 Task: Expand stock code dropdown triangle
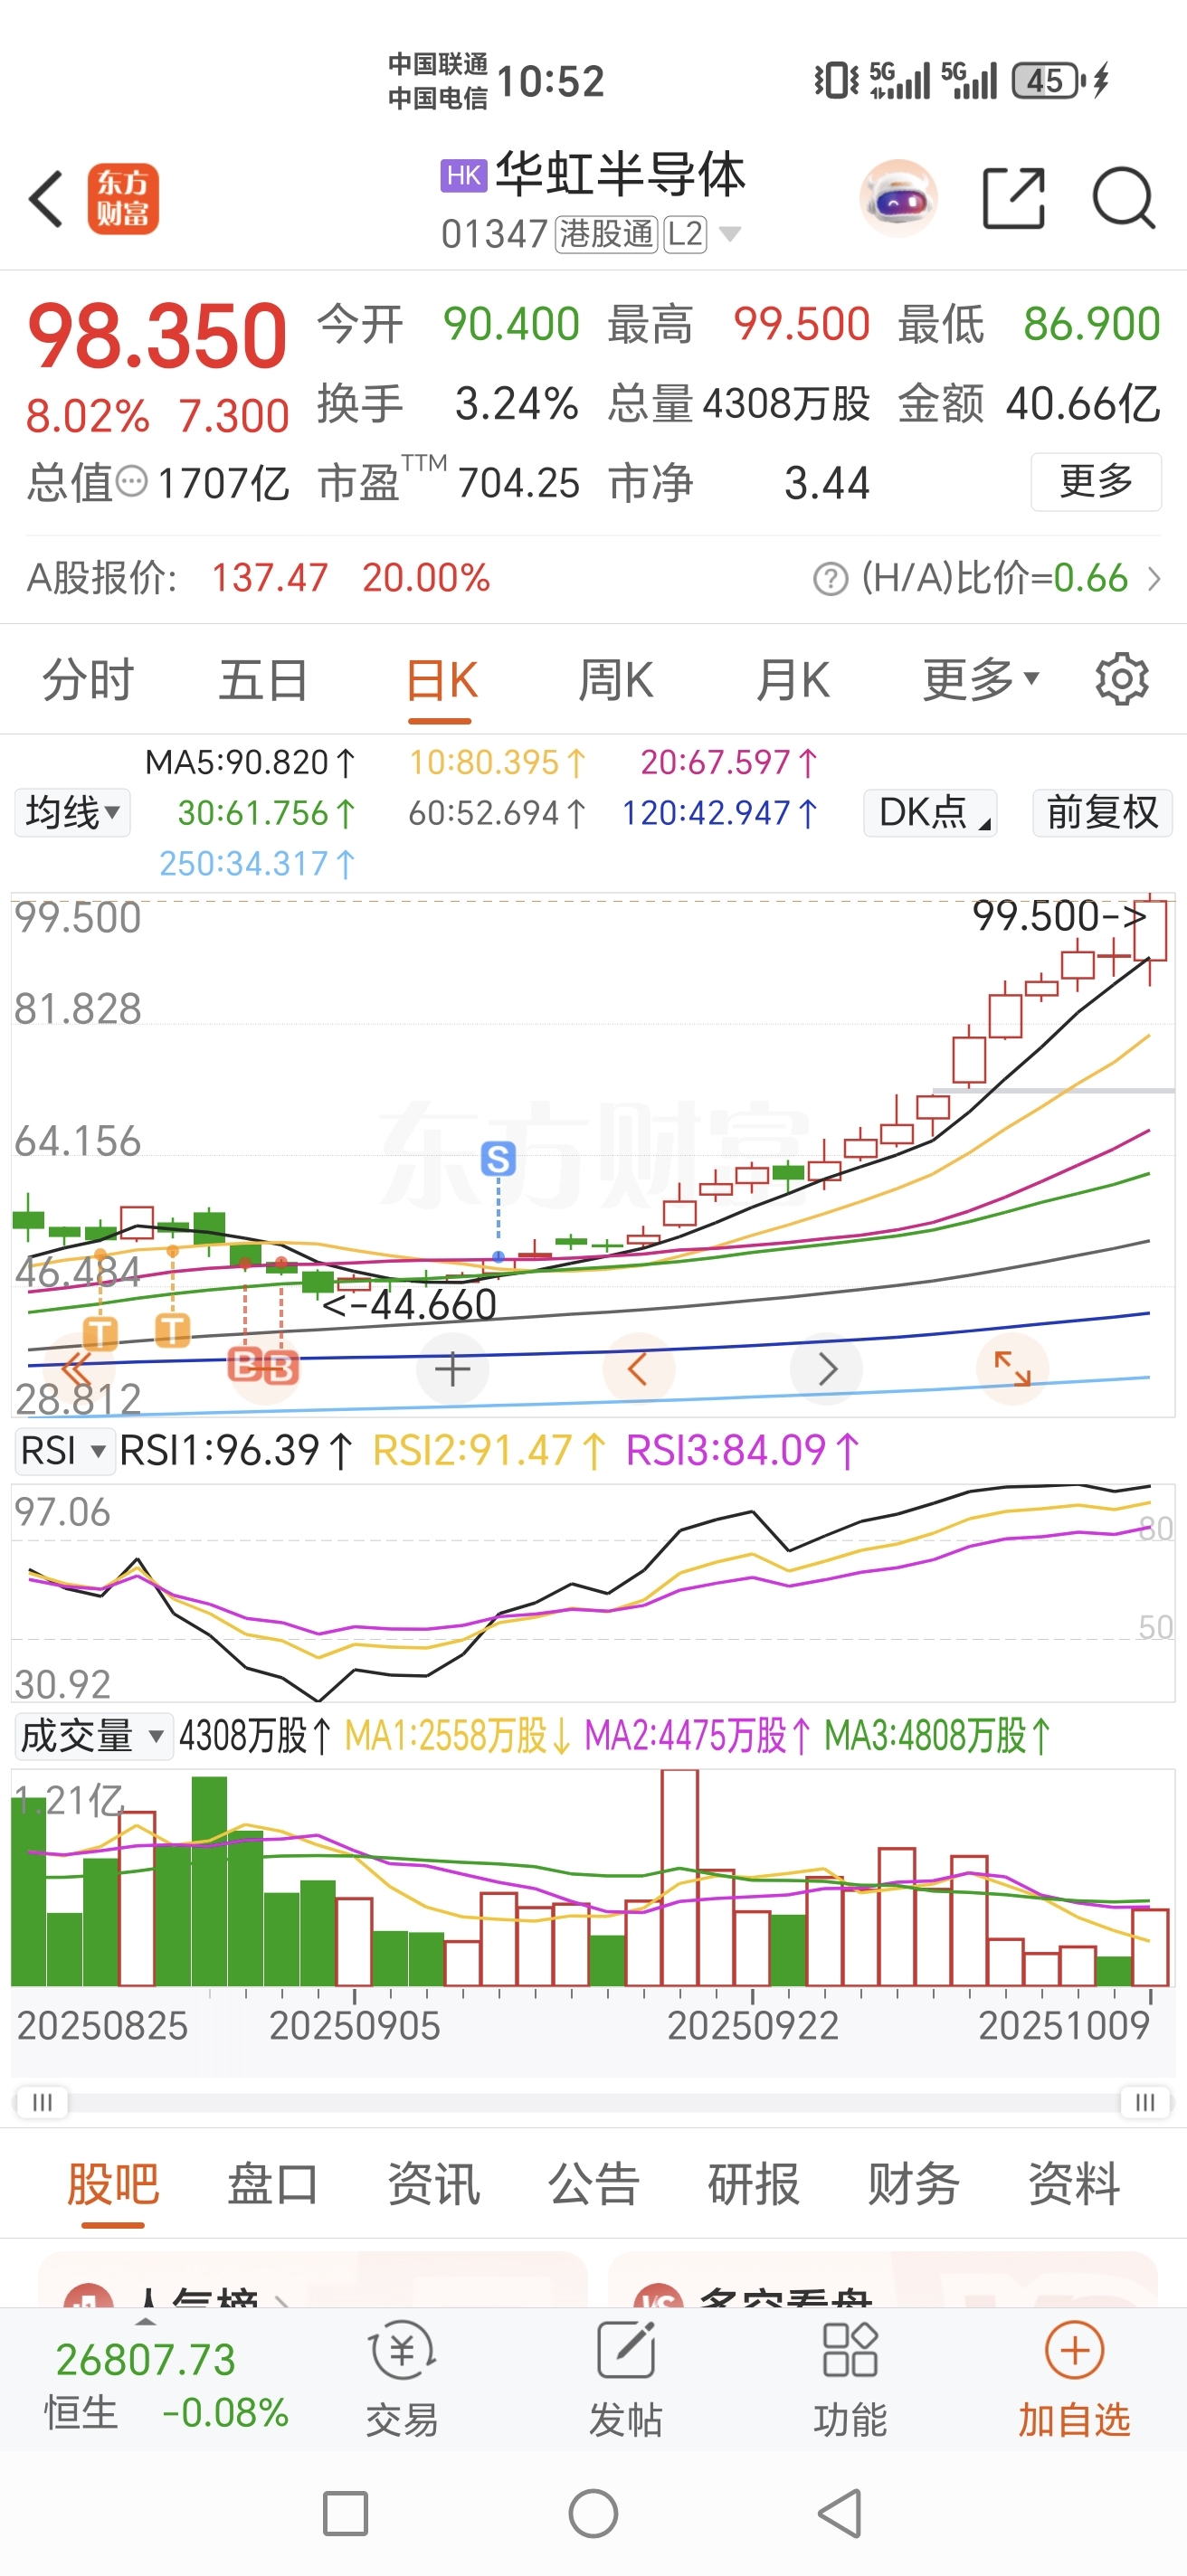click(x=731, y=234)
